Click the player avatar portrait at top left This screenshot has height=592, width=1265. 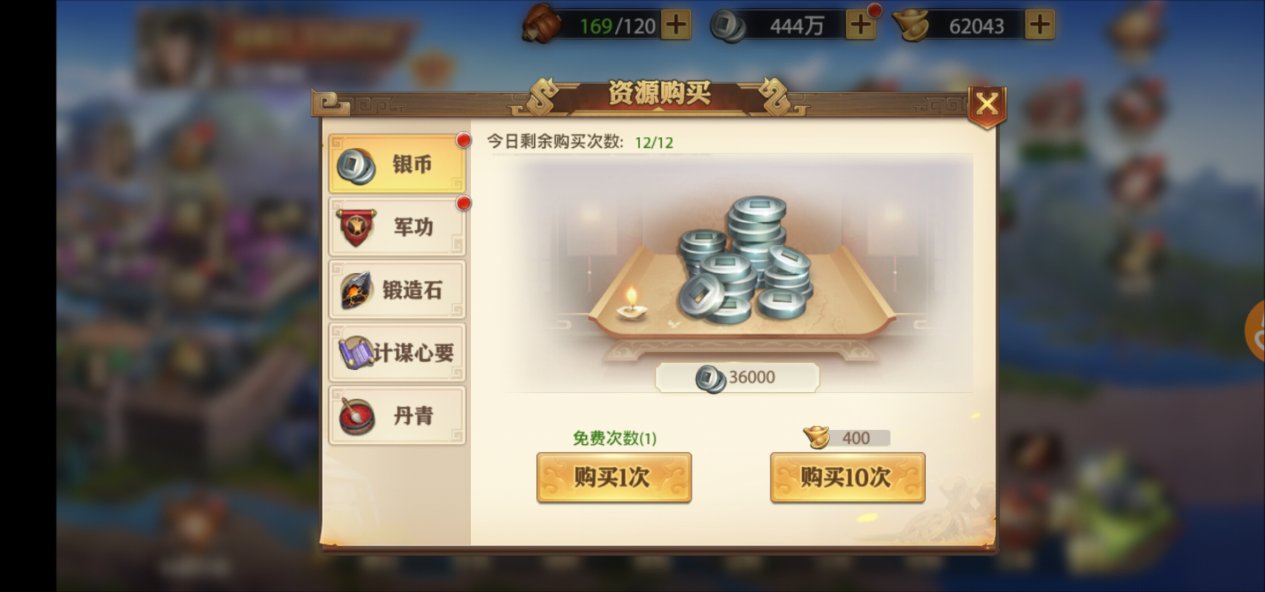pyautogui.click(x=175, y=48)
